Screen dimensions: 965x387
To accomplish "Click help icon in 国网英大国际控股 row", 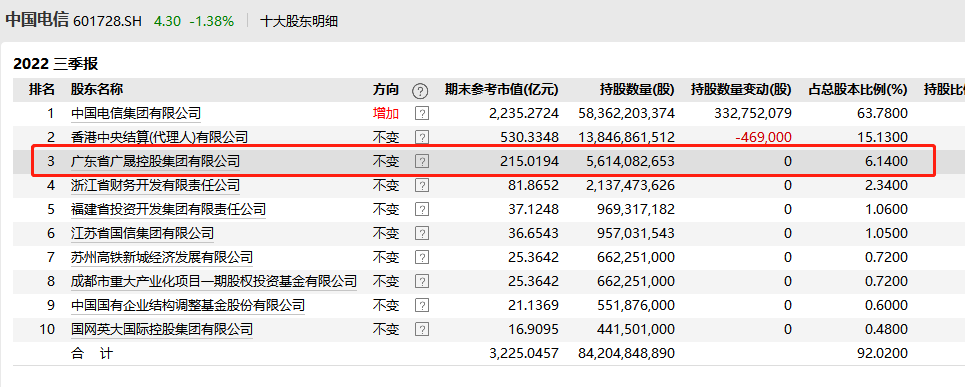I will 422,329.
